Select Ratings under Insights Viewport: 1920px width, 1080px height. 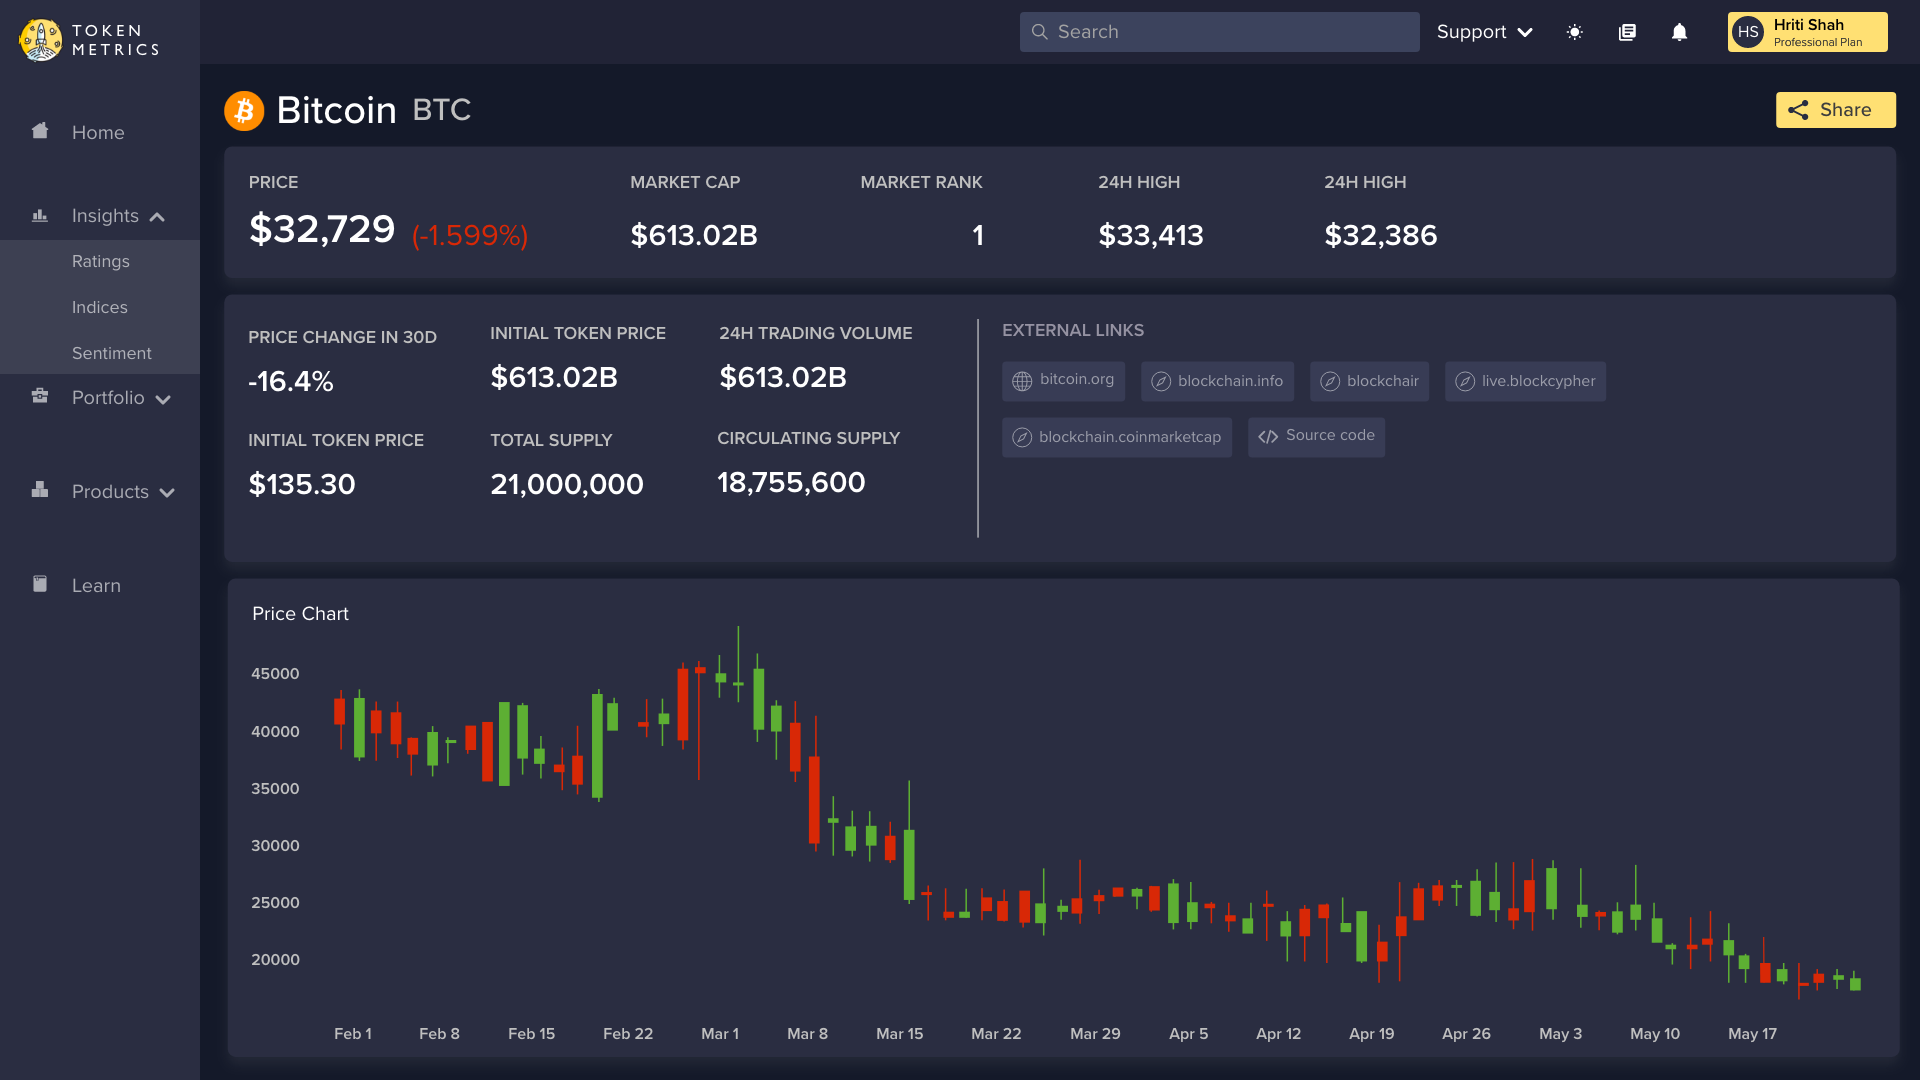coord(100,261)
